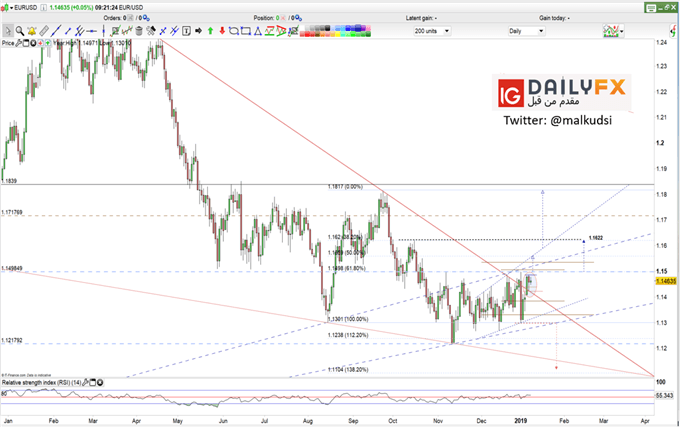
Task: Select the red down arrow tool
Action: coord(222,31)
